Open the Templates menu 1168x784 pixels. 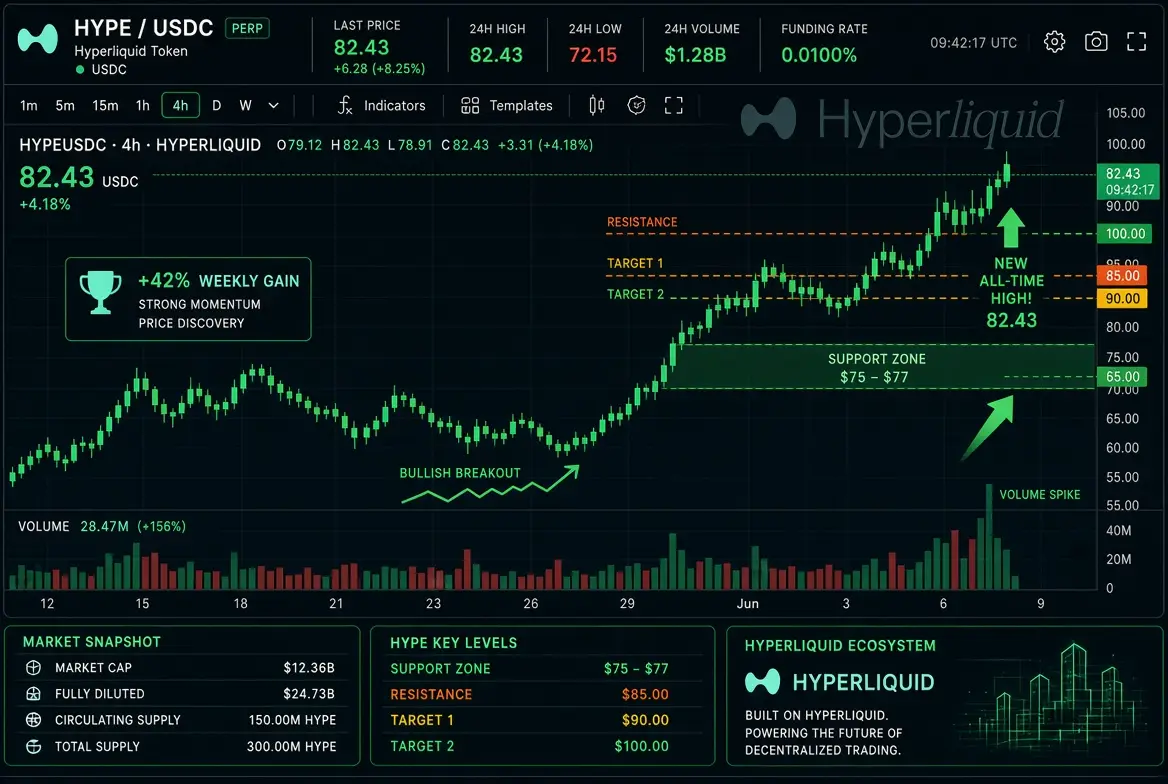tap(521, 106)
